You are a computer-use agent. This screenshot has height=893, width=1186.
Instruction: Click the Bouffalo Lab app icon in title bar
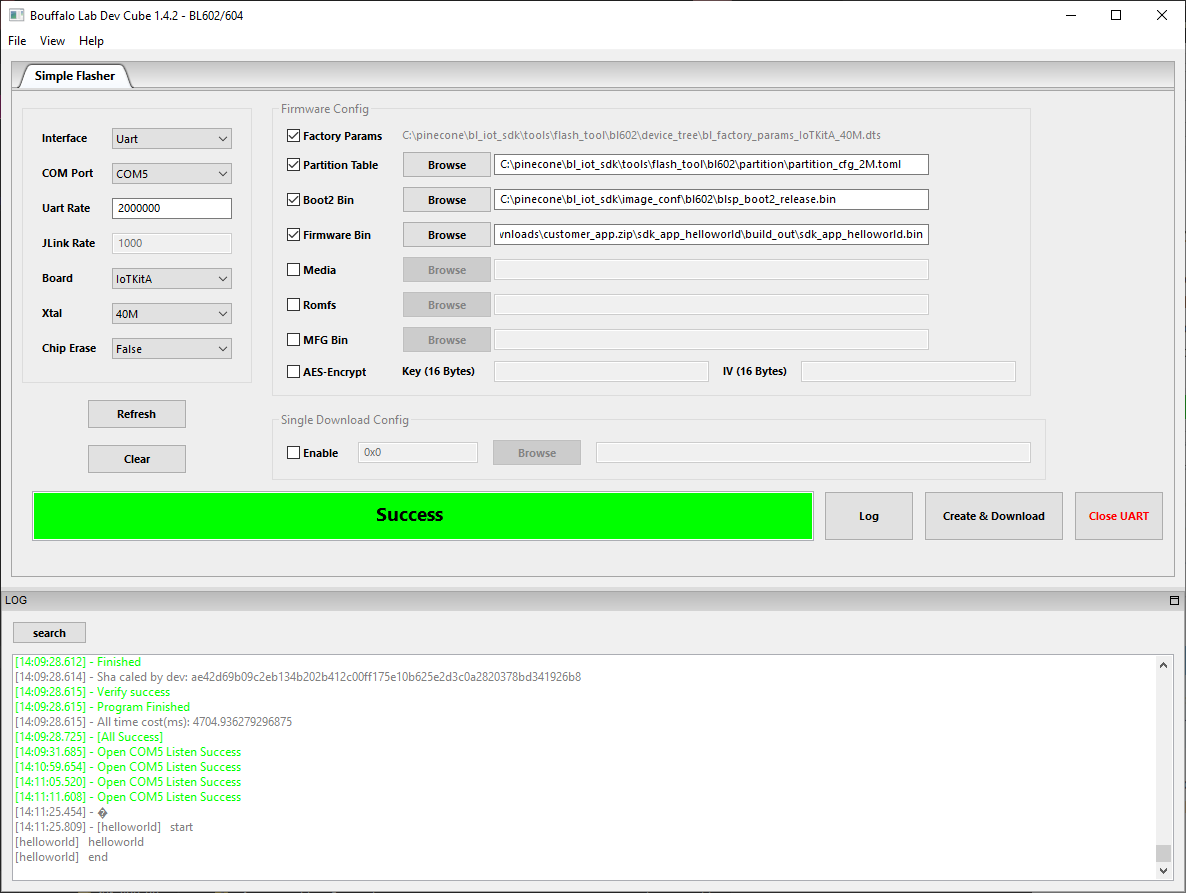click(x=16, y=15)
